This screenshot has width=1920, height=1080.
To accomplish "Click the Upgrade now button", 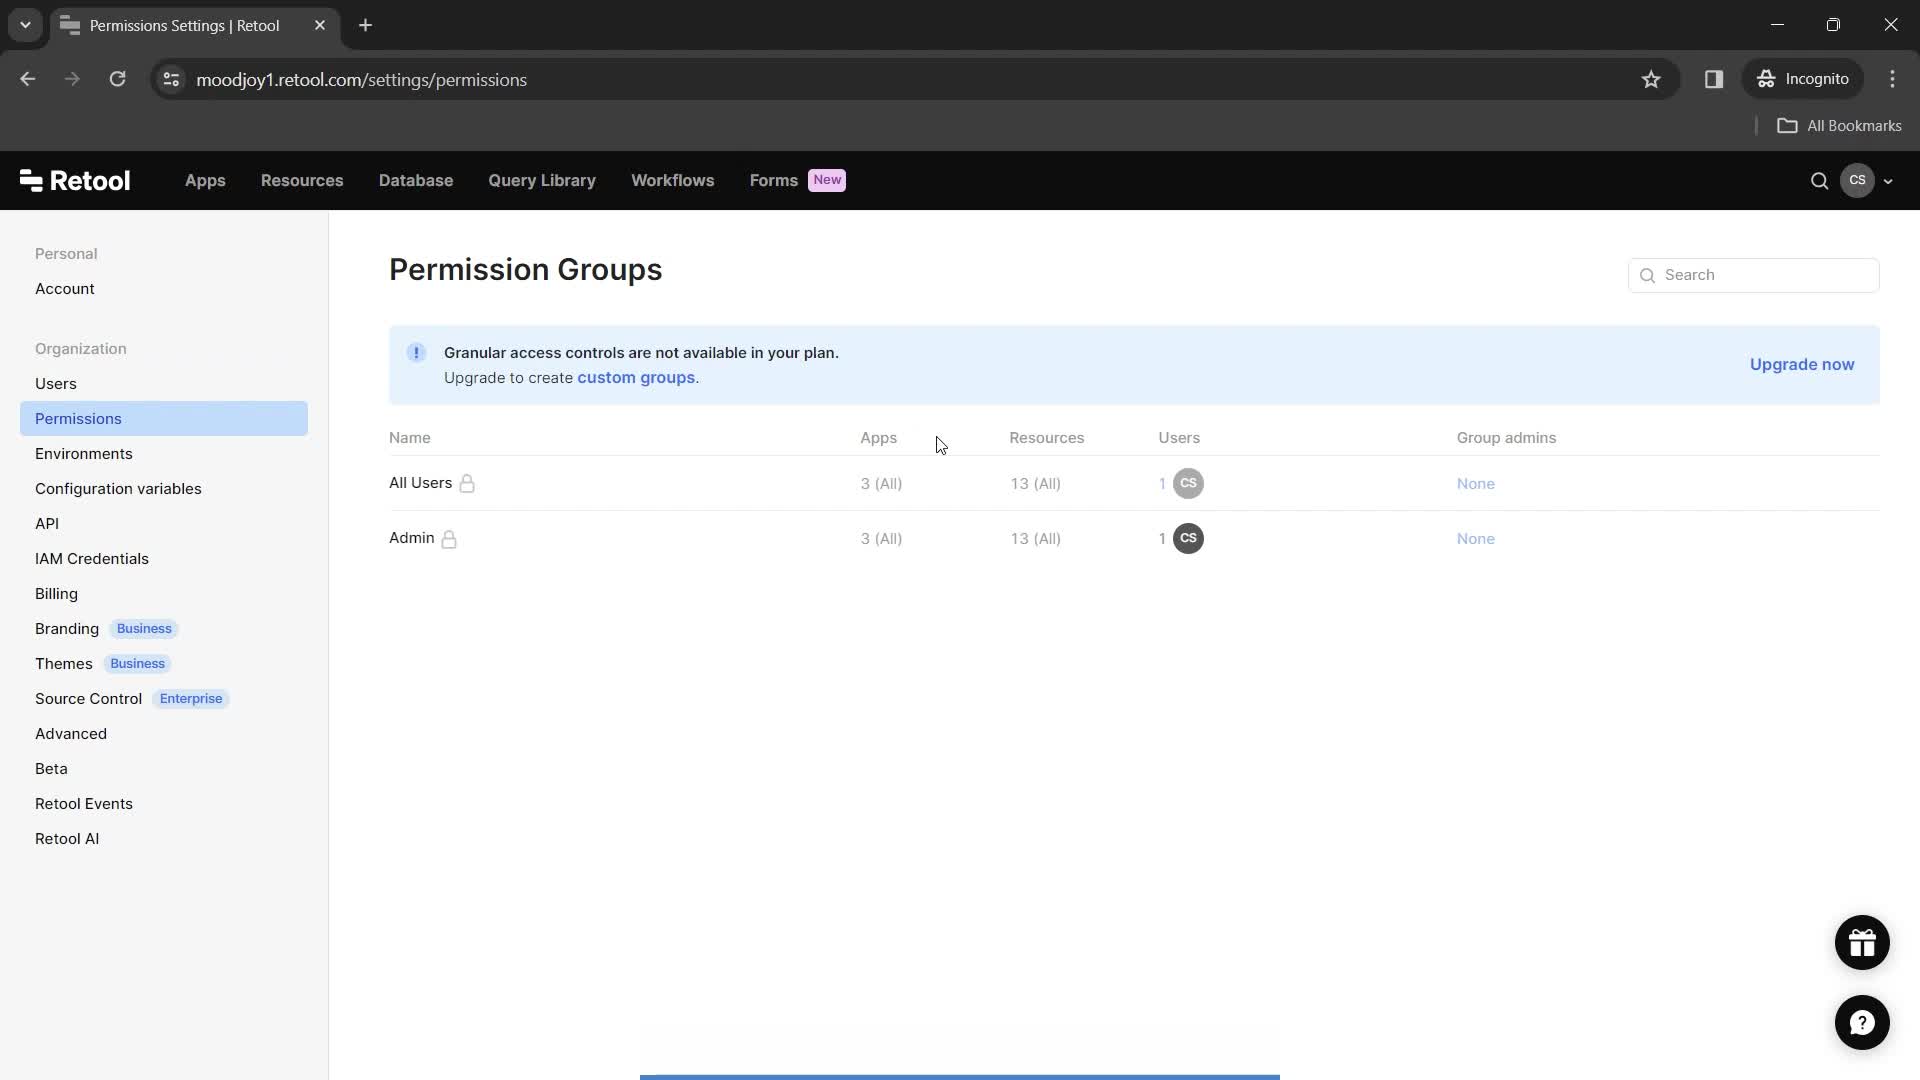I will (x=1803, y=364).
